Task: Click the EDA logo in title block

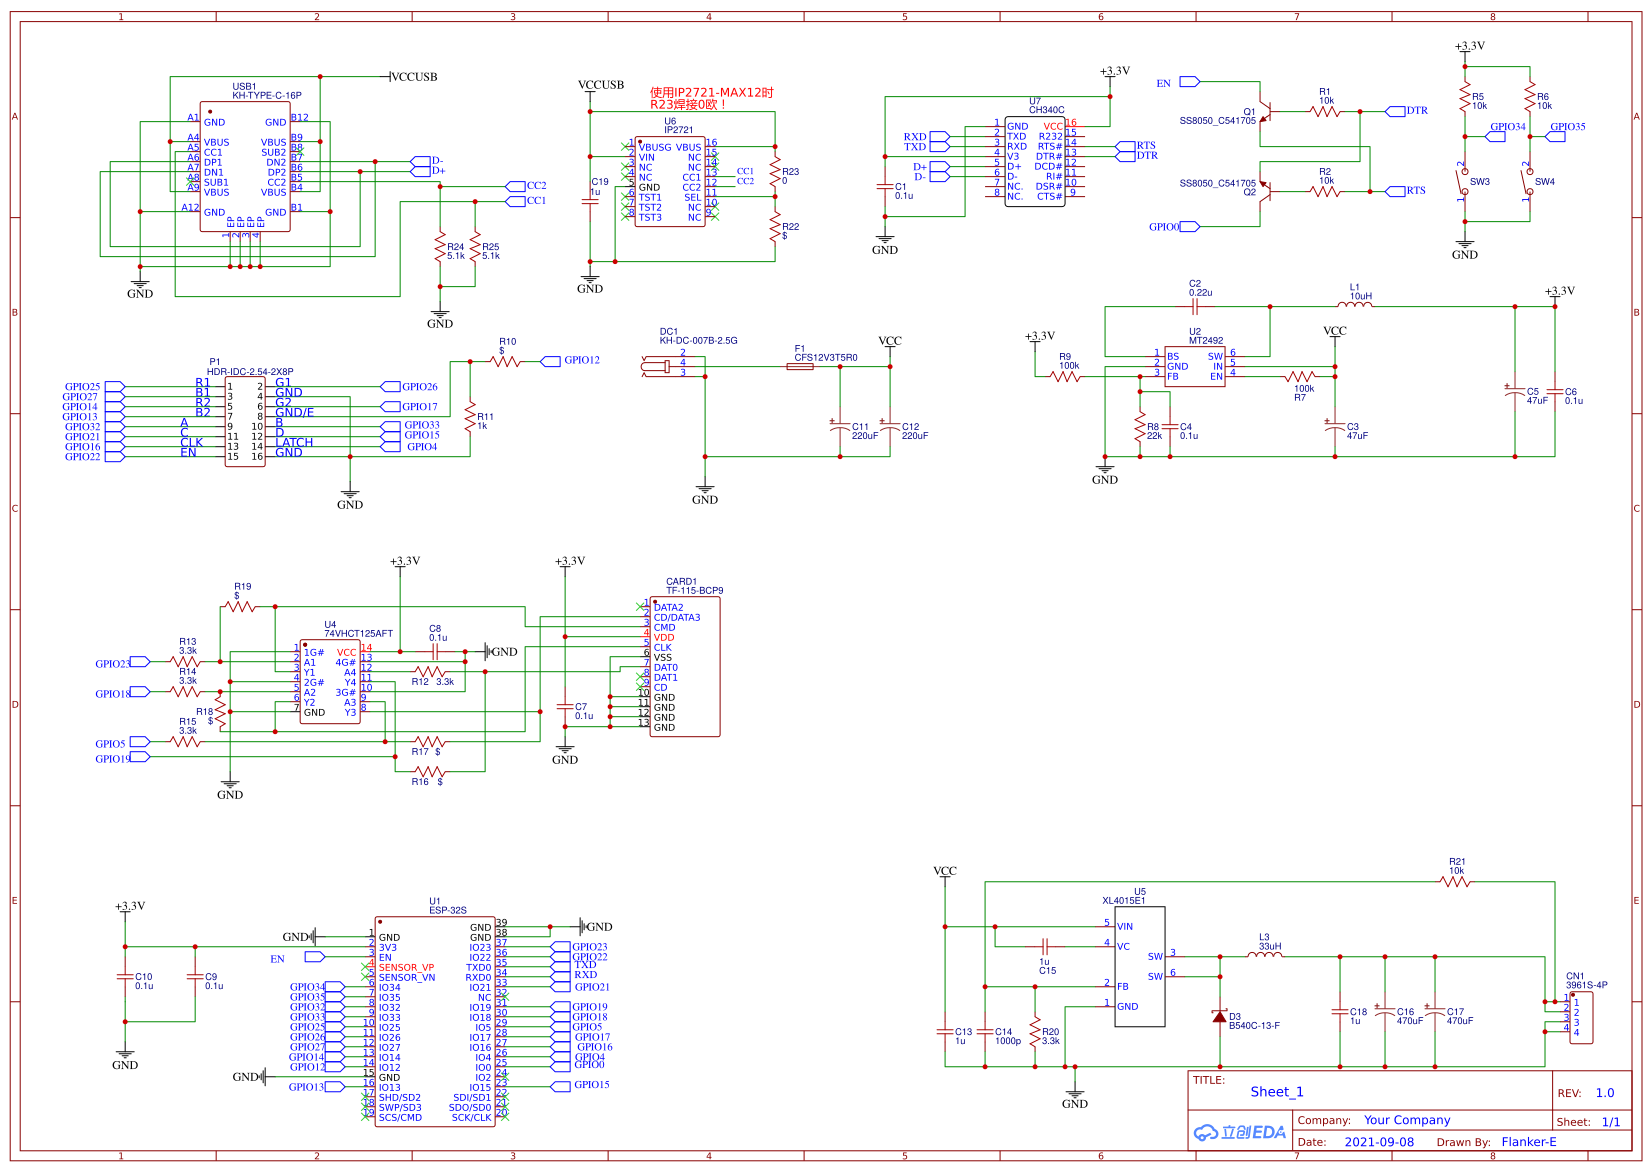Action: point(1239,1132)
